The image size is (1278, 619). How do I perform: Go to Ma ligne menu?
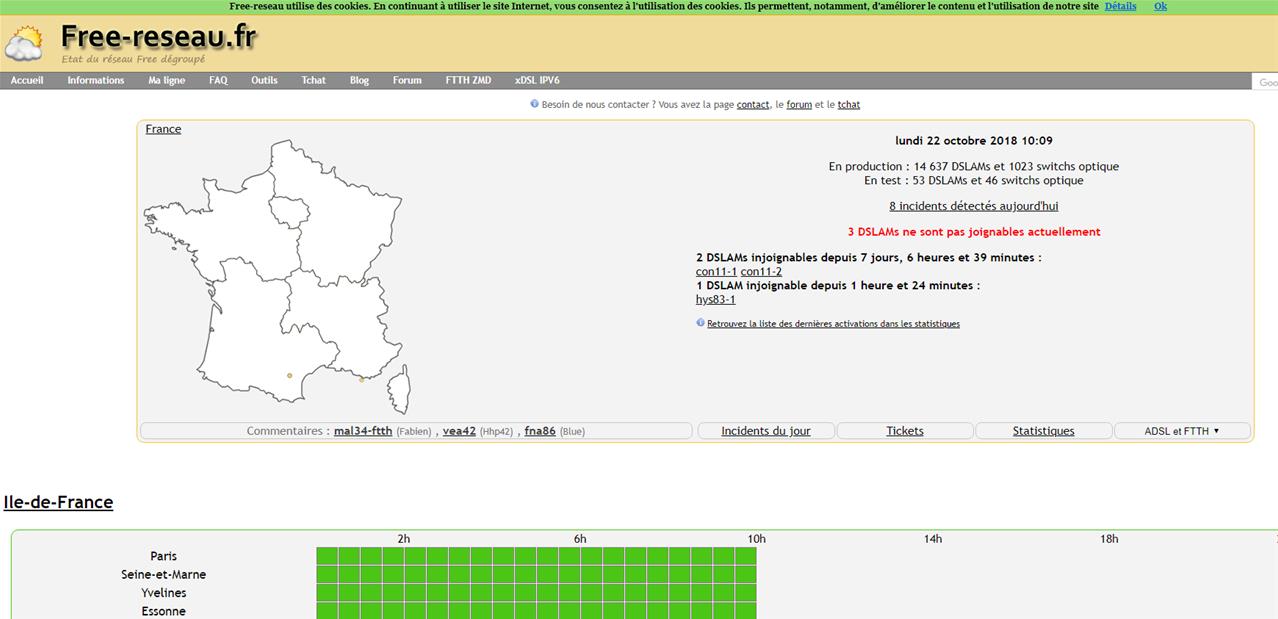(167, 81)
